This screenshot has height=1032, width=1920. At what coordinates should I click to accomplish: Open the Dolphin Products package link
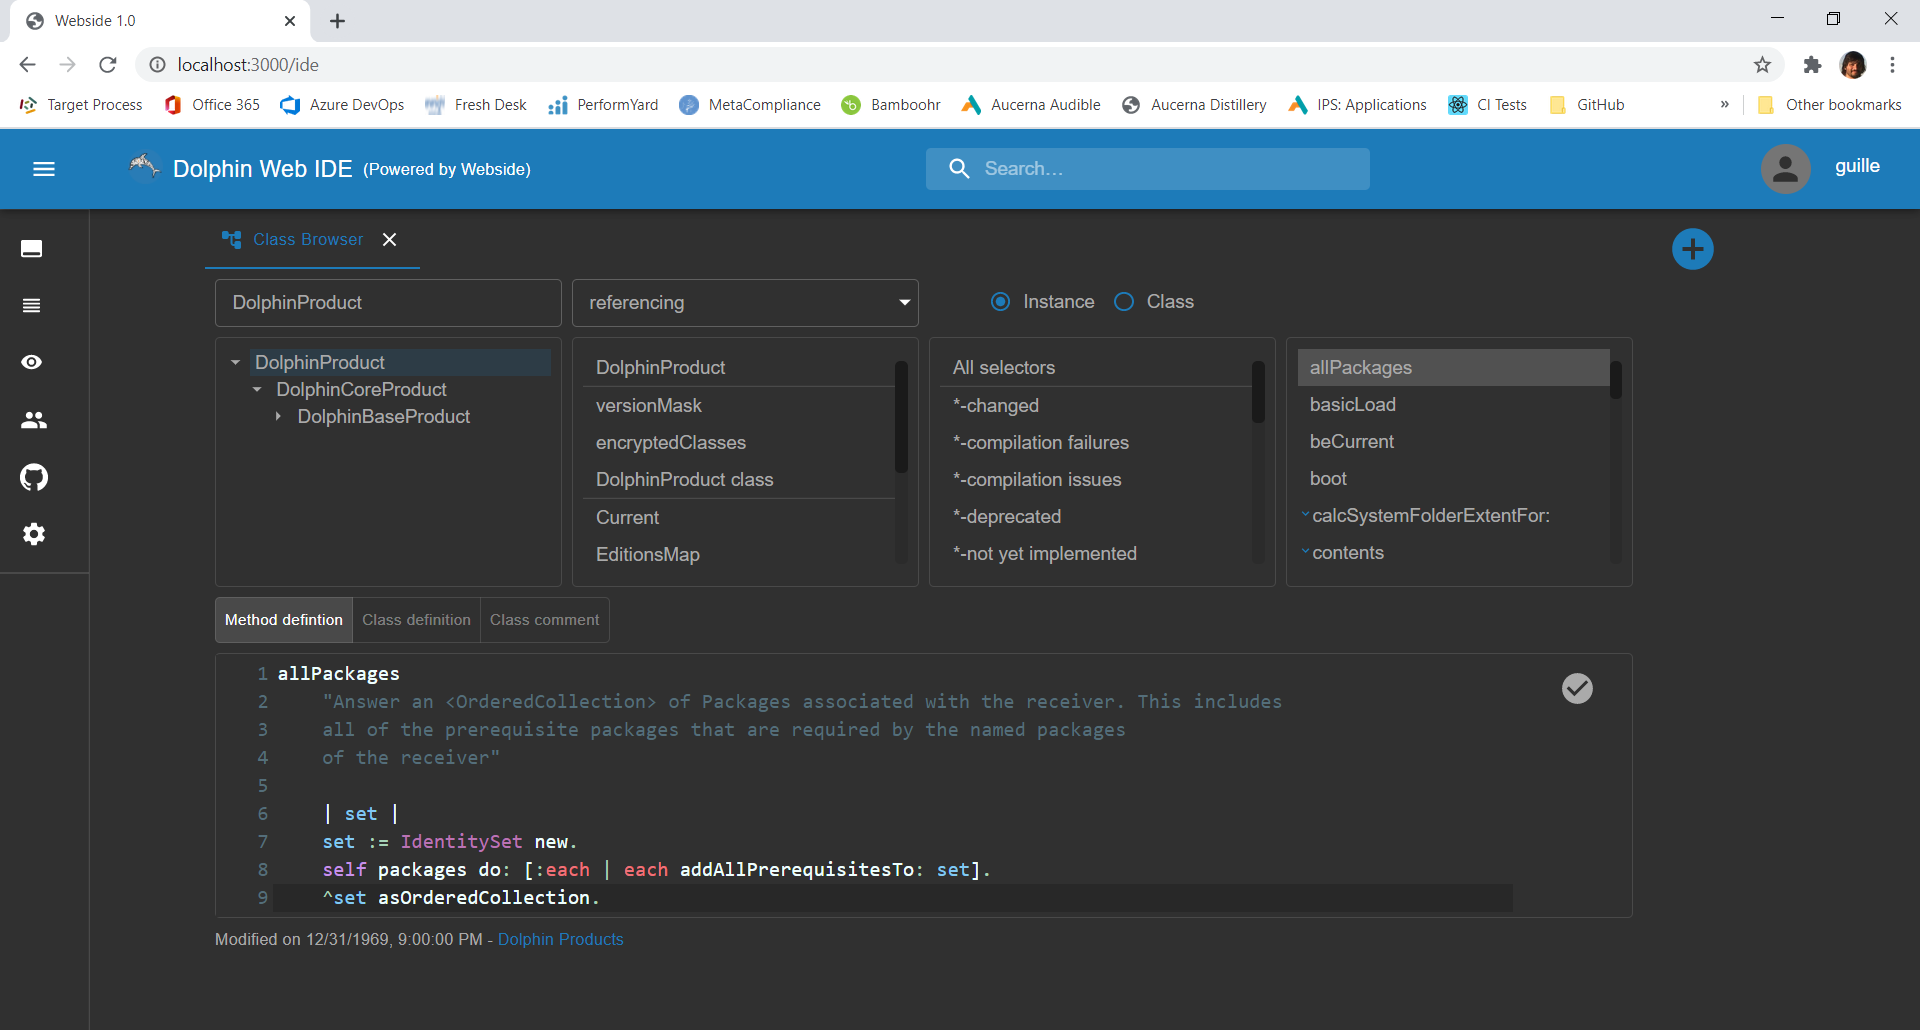click(561, 939)
